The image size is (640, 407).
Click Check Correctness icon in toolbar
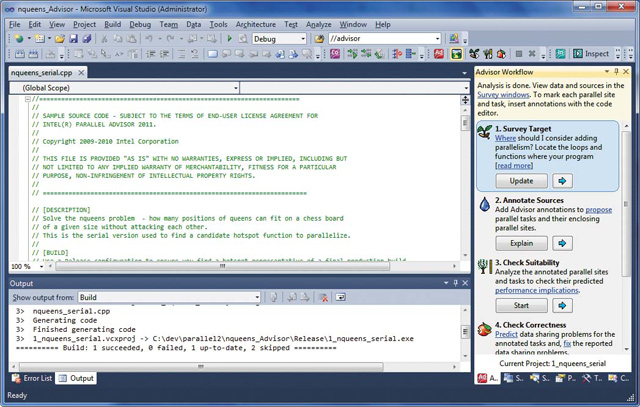tap(501, 54)
